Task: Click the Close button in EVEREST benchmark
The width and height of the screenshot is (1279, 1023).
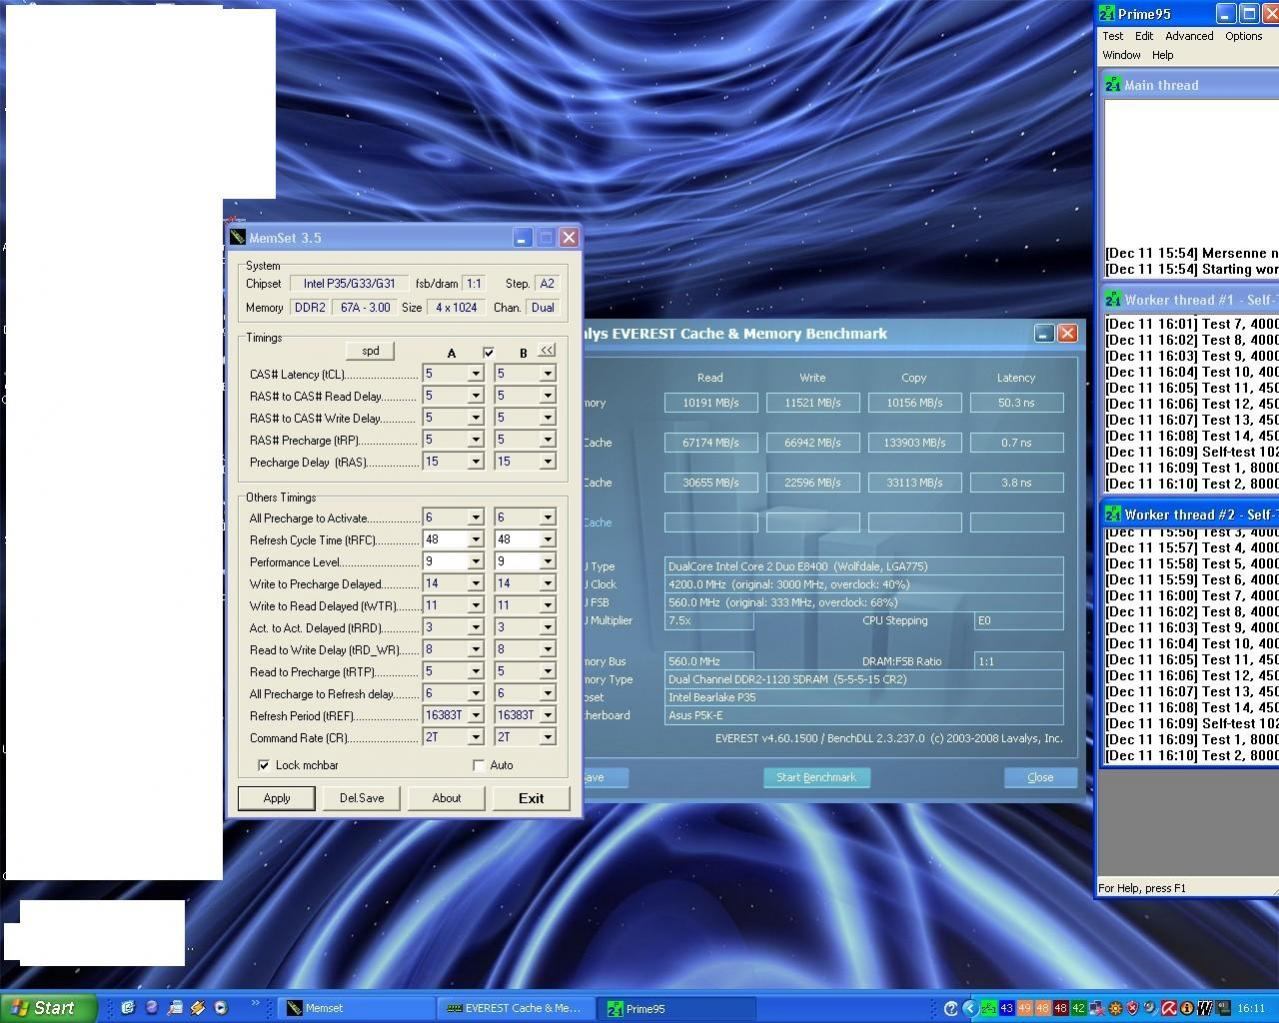Action: [x=1040, y=777]
